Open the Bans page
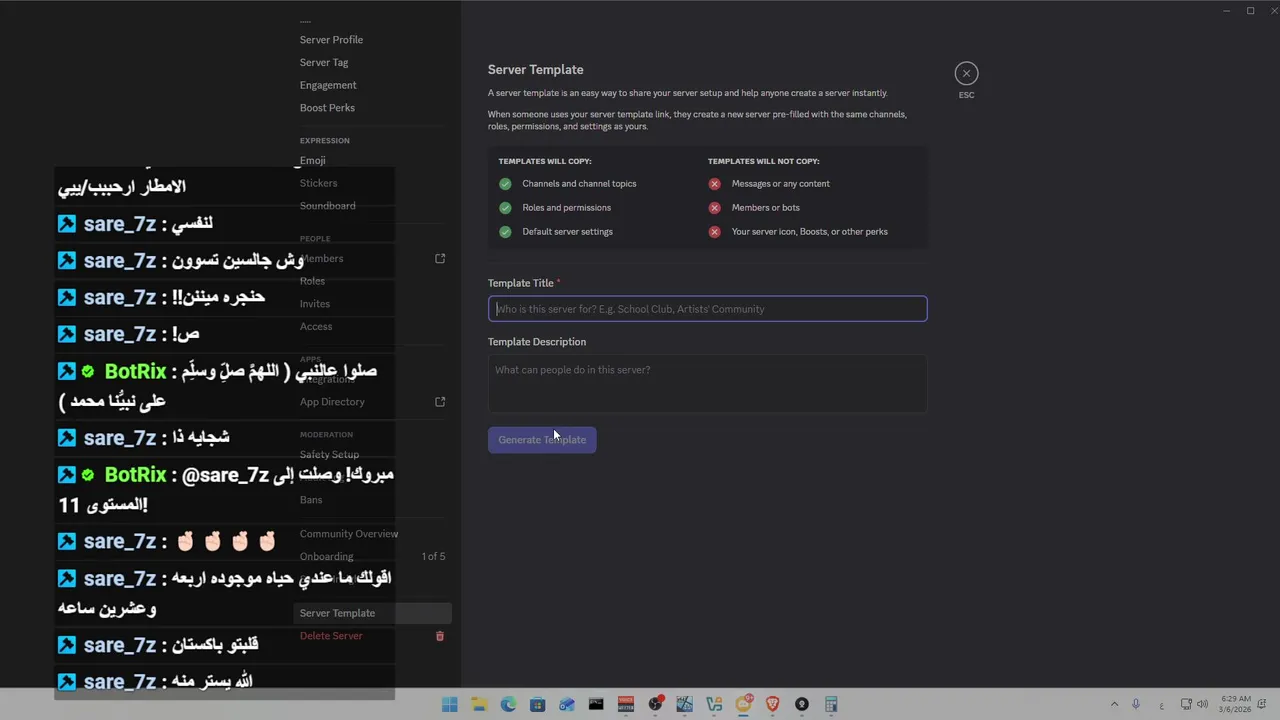 [x=311, y=500]
